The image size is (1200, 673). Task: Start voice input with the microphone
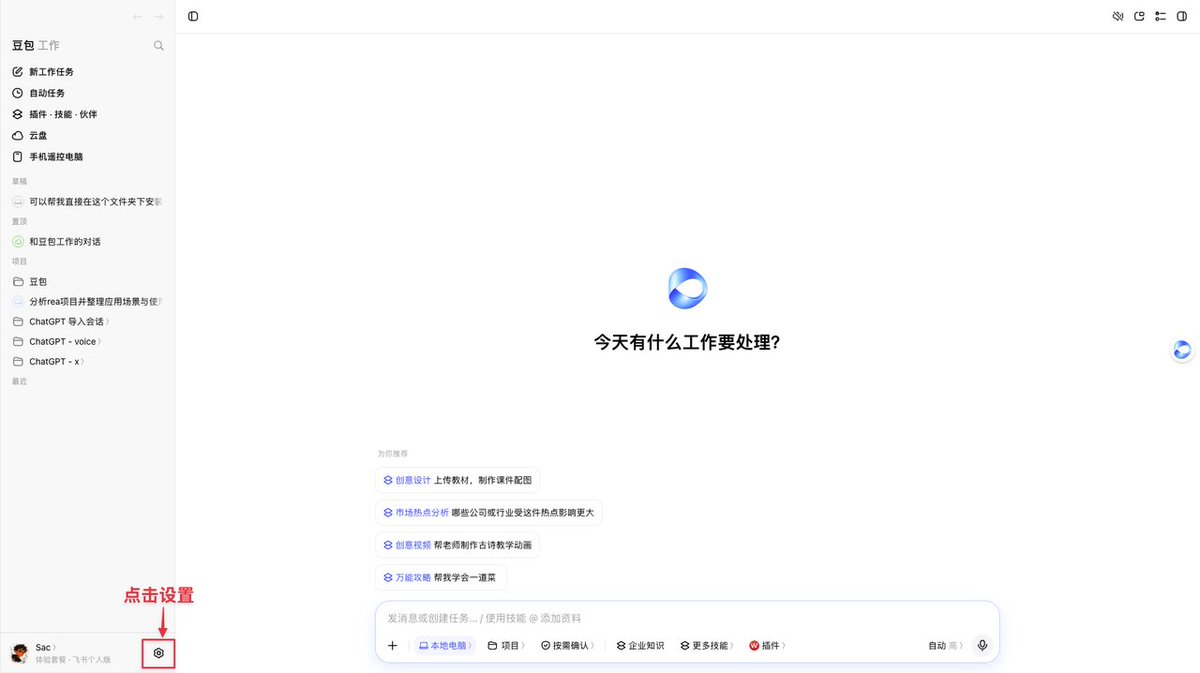point(982,645)
